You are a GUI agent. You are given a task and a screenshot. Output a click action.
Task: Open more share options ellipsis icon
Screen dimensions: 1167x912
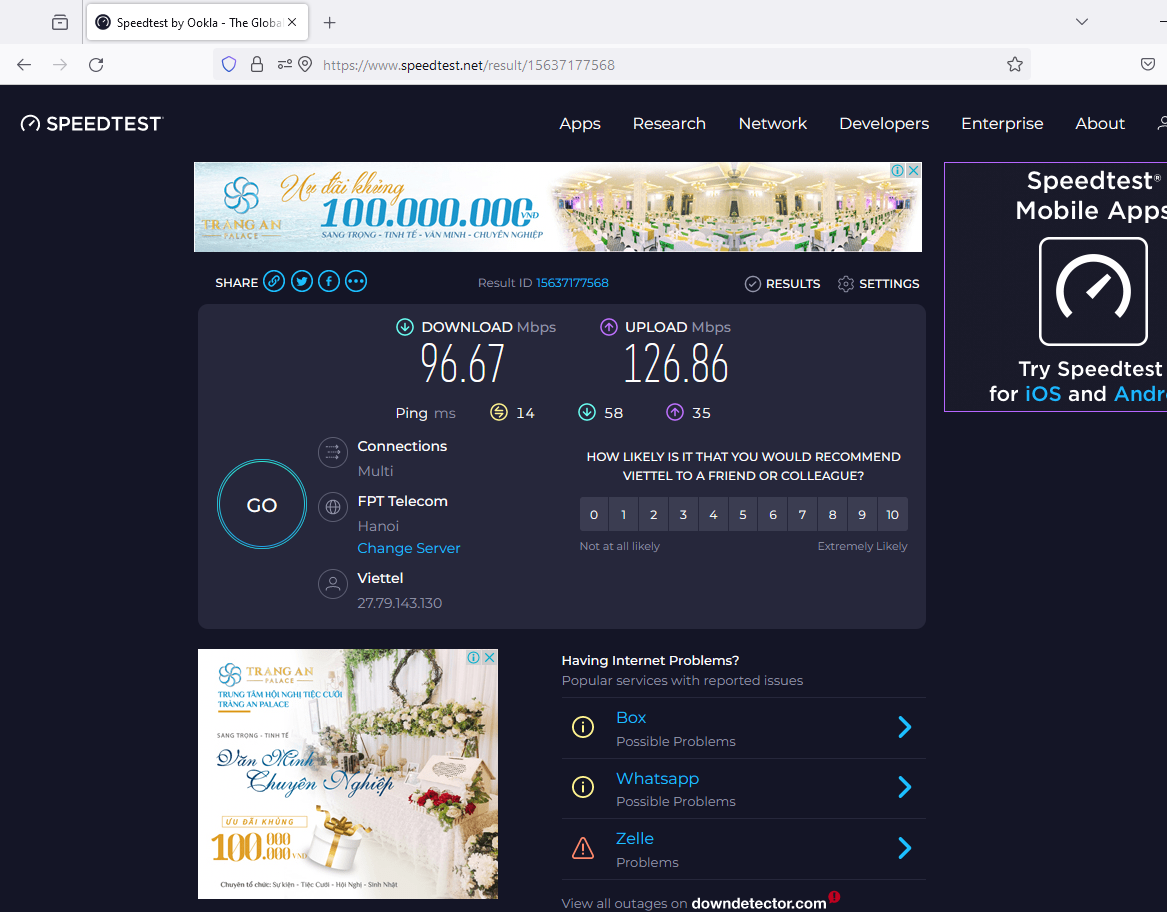356,282
